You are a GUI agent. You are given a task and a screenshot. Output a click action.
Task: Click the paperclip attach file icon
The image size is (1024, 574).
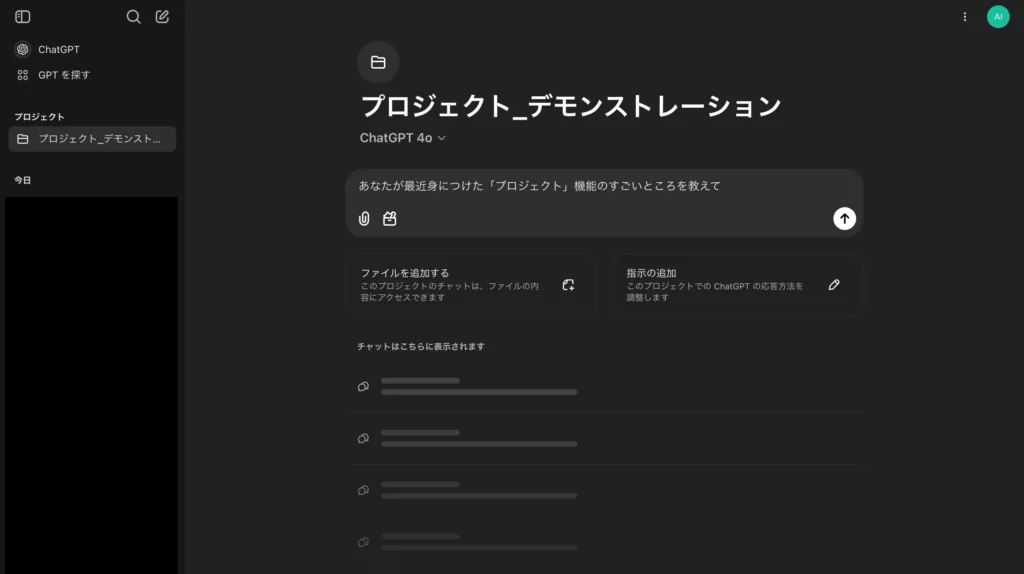(364, 218)
